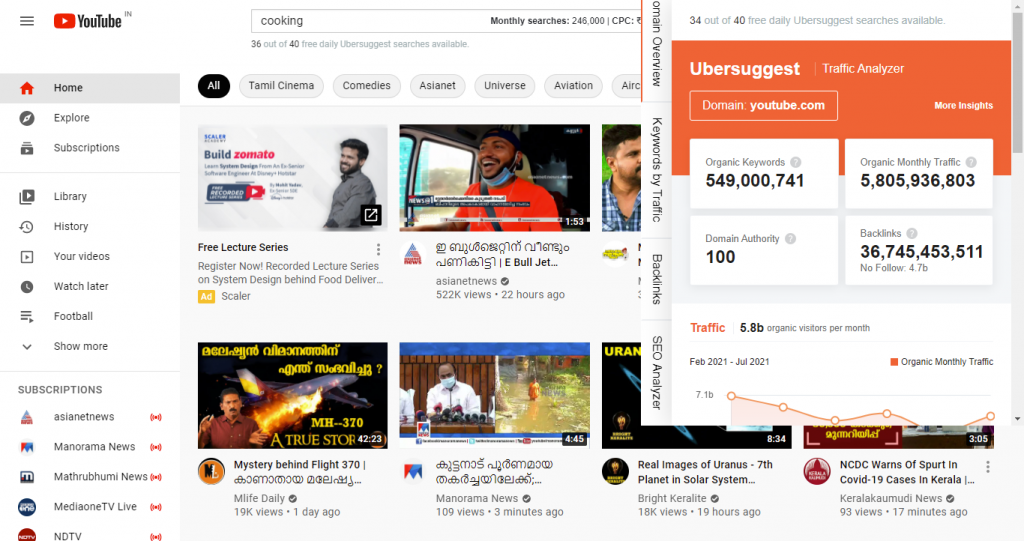Click the Domain: youtube.com button
Screen dimensions: 1024x541
click(763, 106)
